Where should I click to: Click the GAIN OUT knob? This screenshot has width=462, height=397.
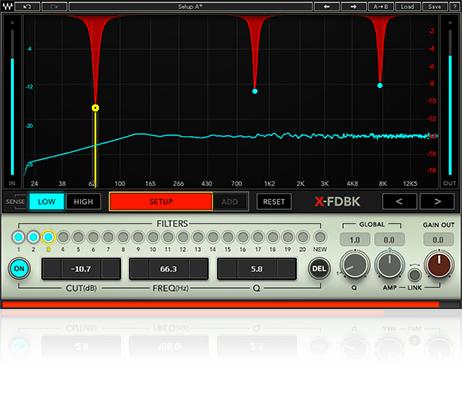coord(439,264)
